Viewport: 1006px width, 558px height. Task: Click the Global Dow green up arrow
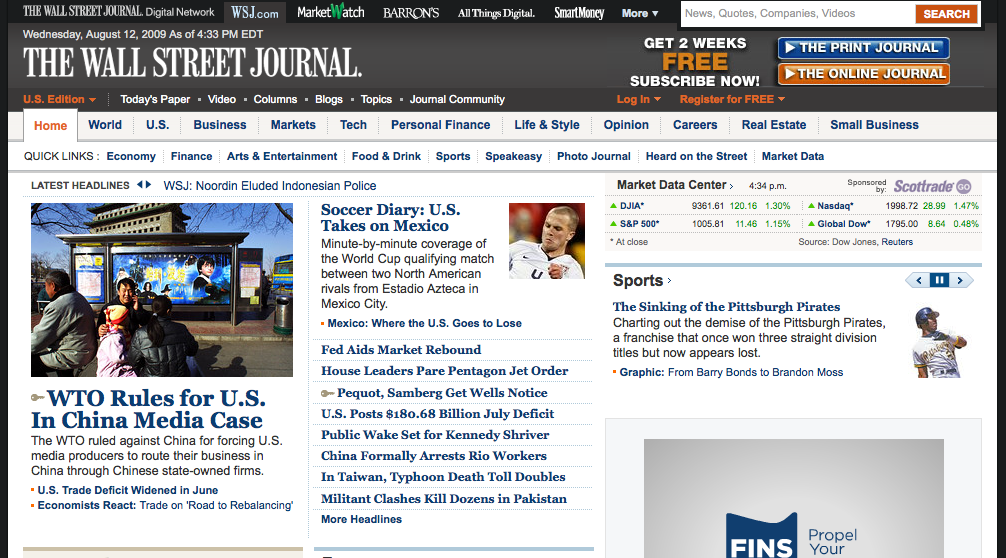812,224
